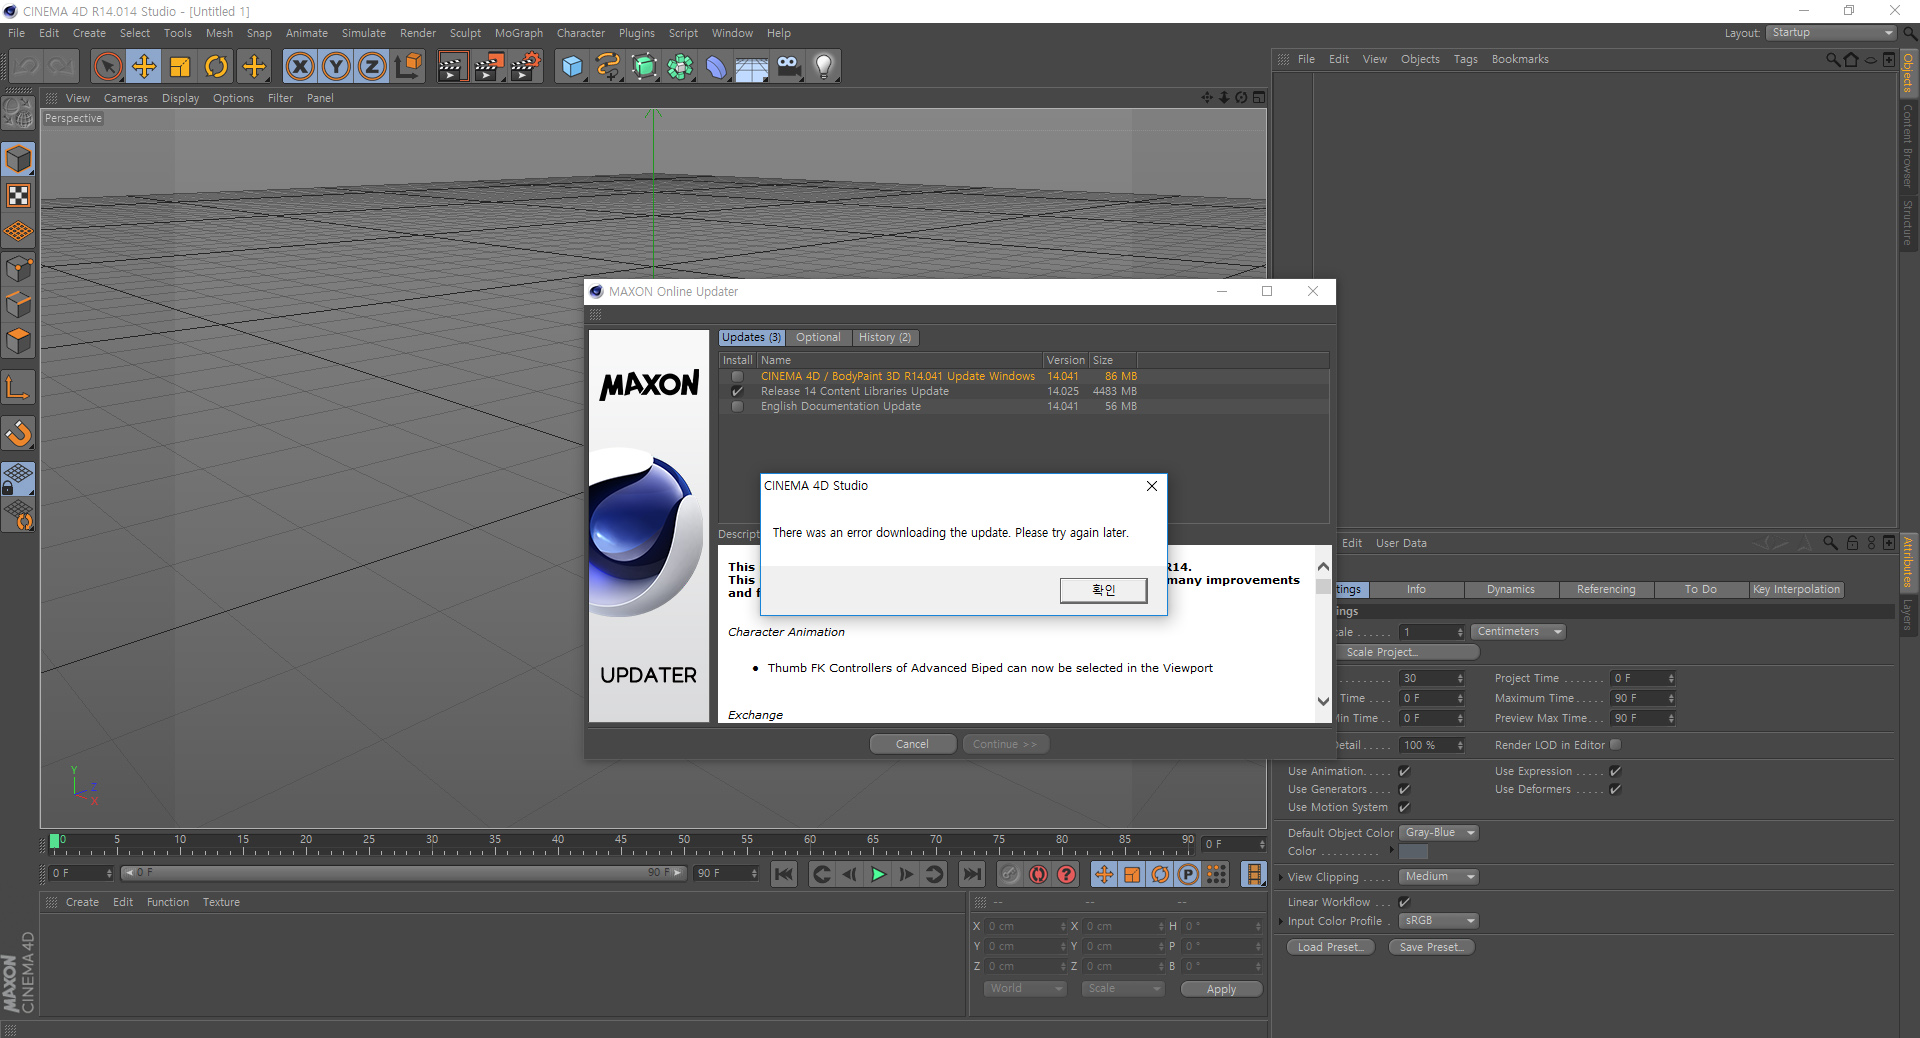Select the Rotate tool in top toolbar
Screen dimensions: 1920x1038
(x=216, y=67)
